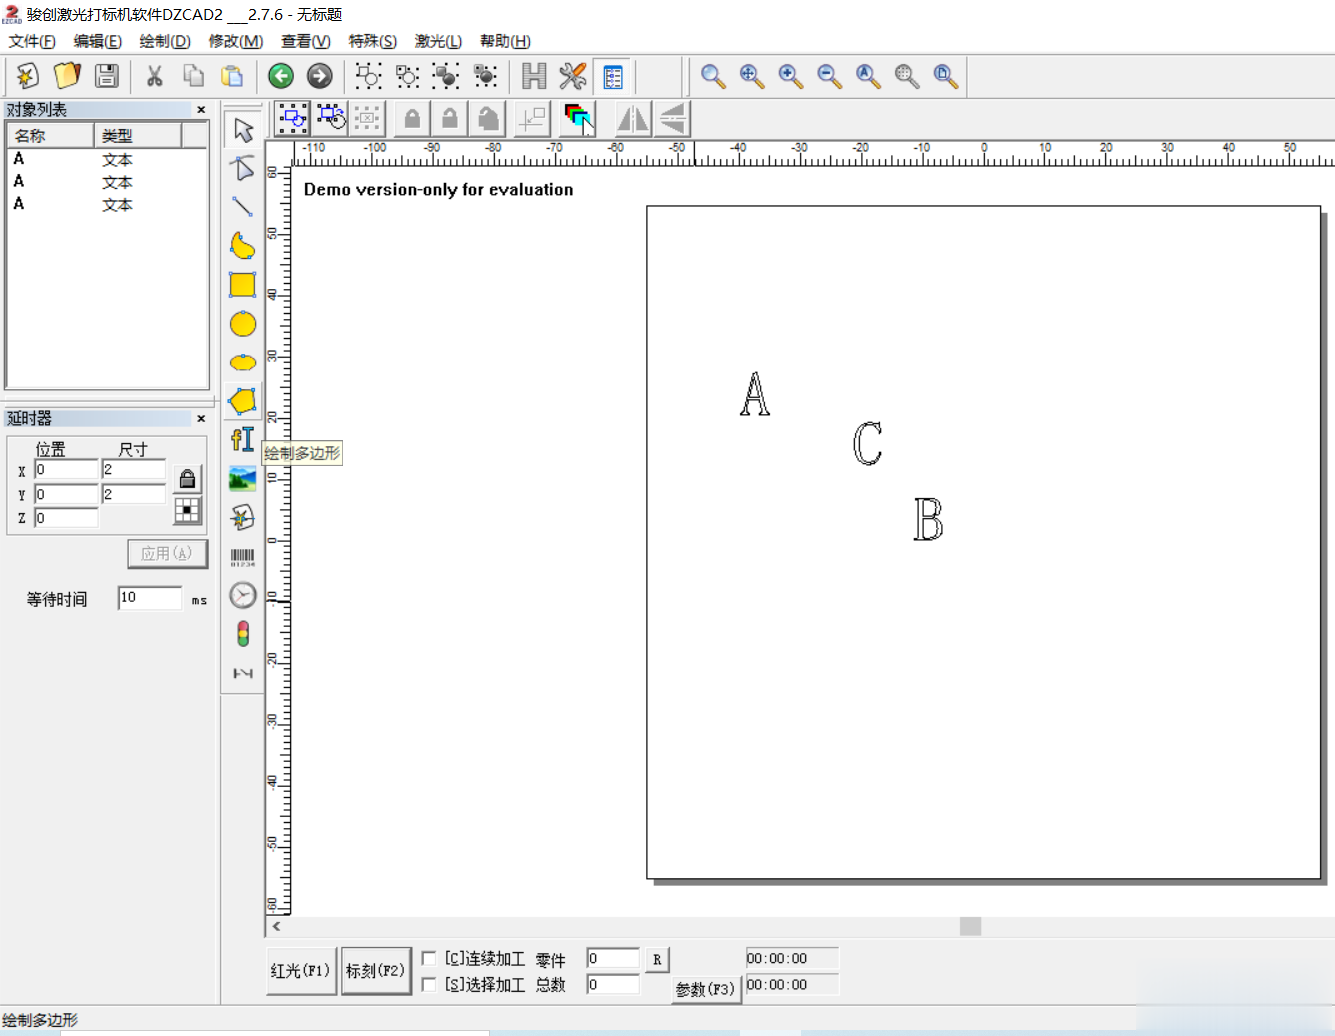Create a new file with the New icon
The width and height of the screenshot is (1335, 1036).
(28, 76)
